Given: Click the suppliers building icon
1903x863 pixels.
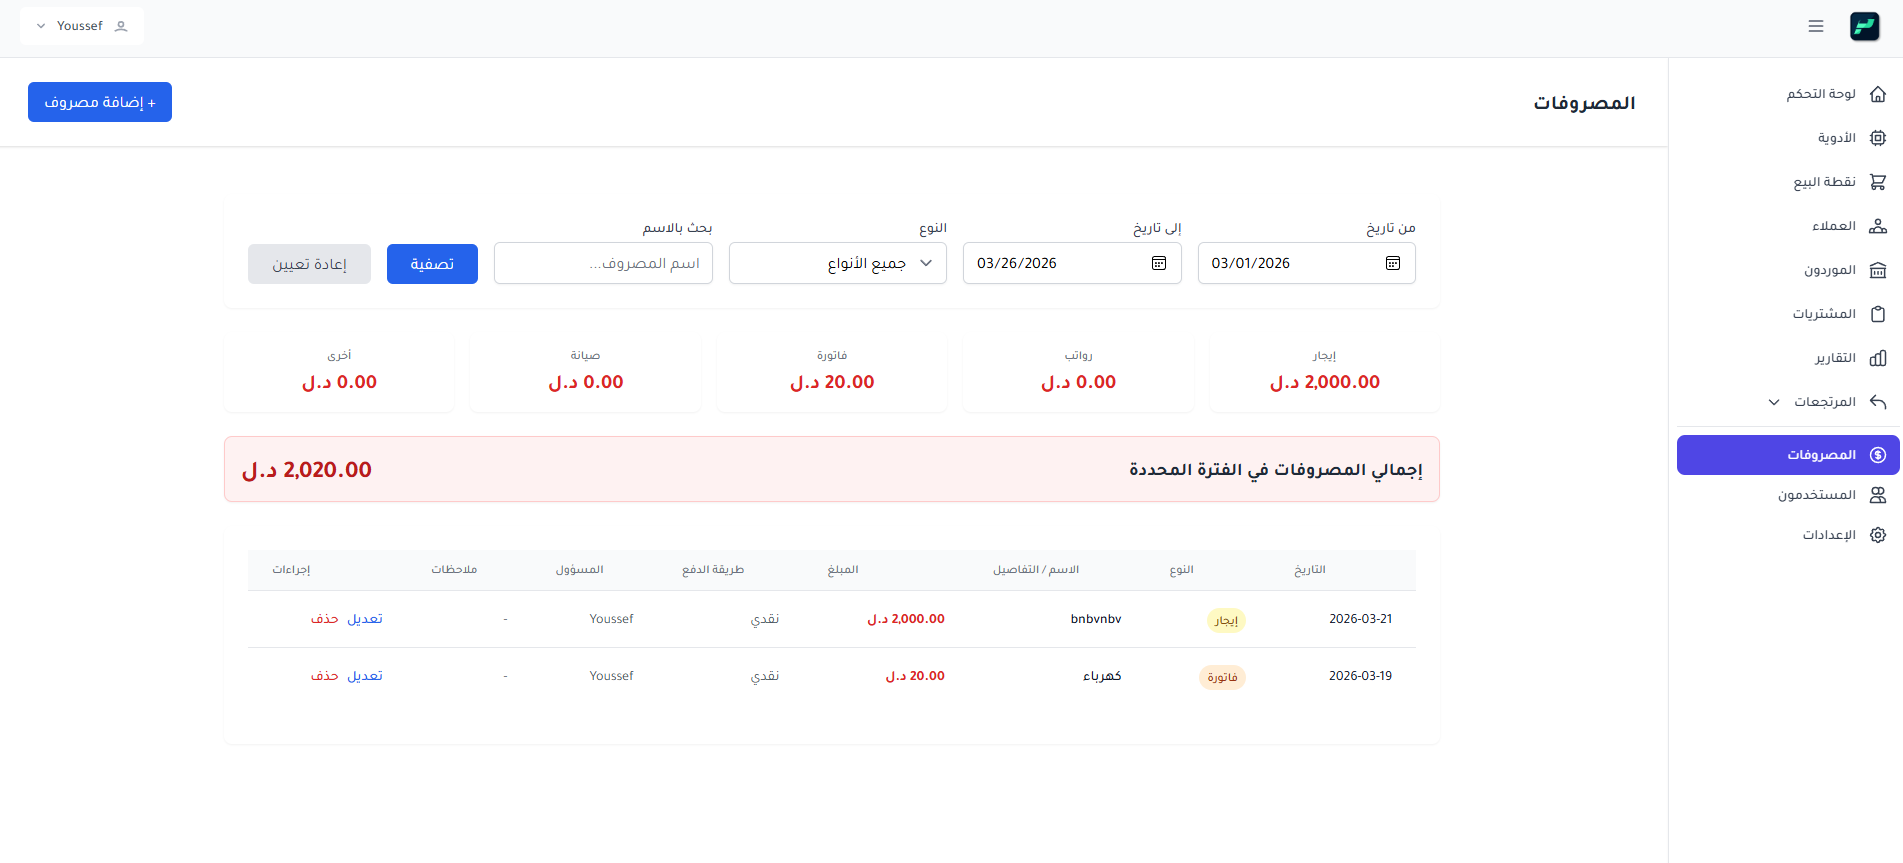Looking at the screenshot, I should (1878, 270).
